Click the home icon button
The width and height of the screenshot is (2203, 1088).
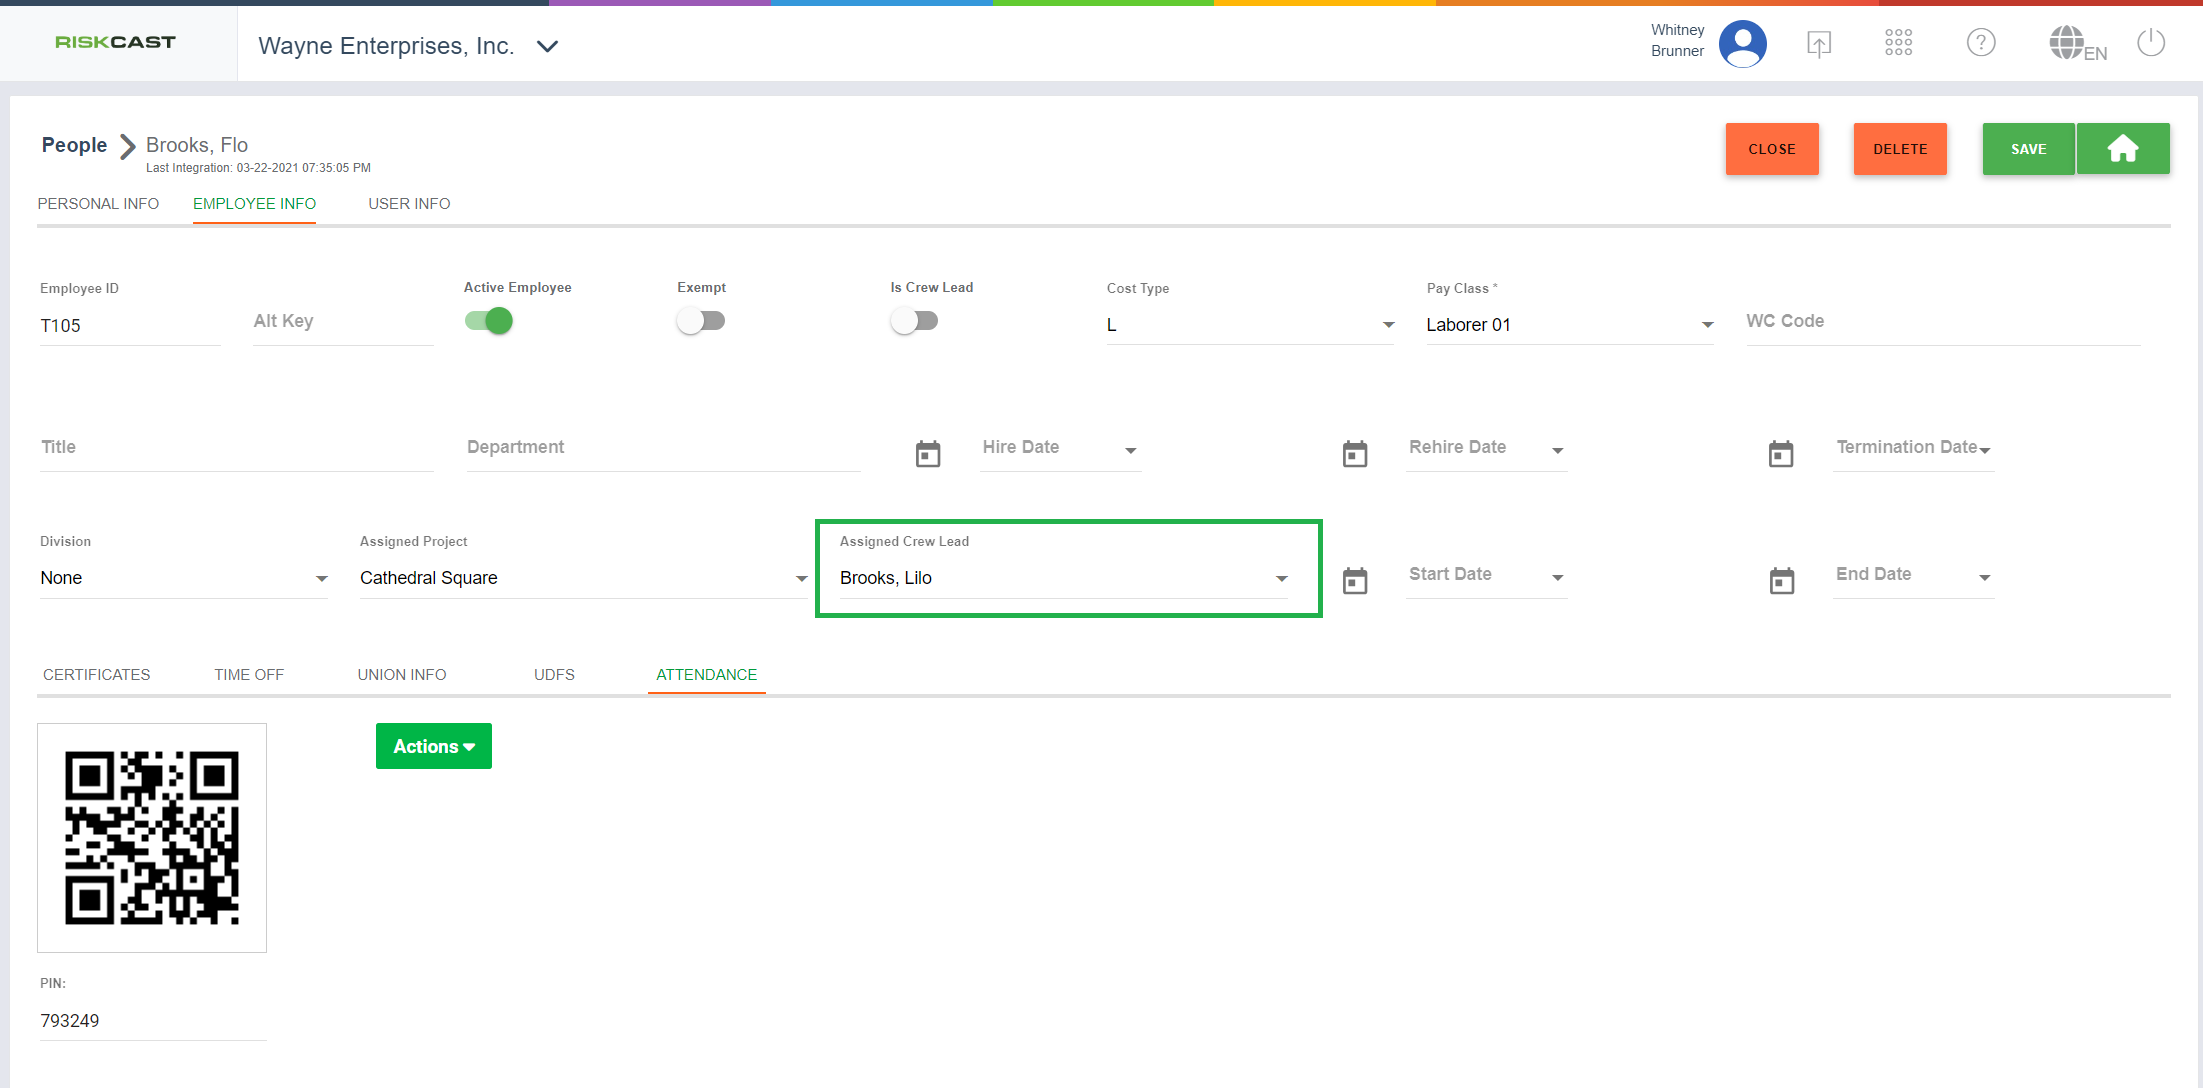tap(2122, 149)
